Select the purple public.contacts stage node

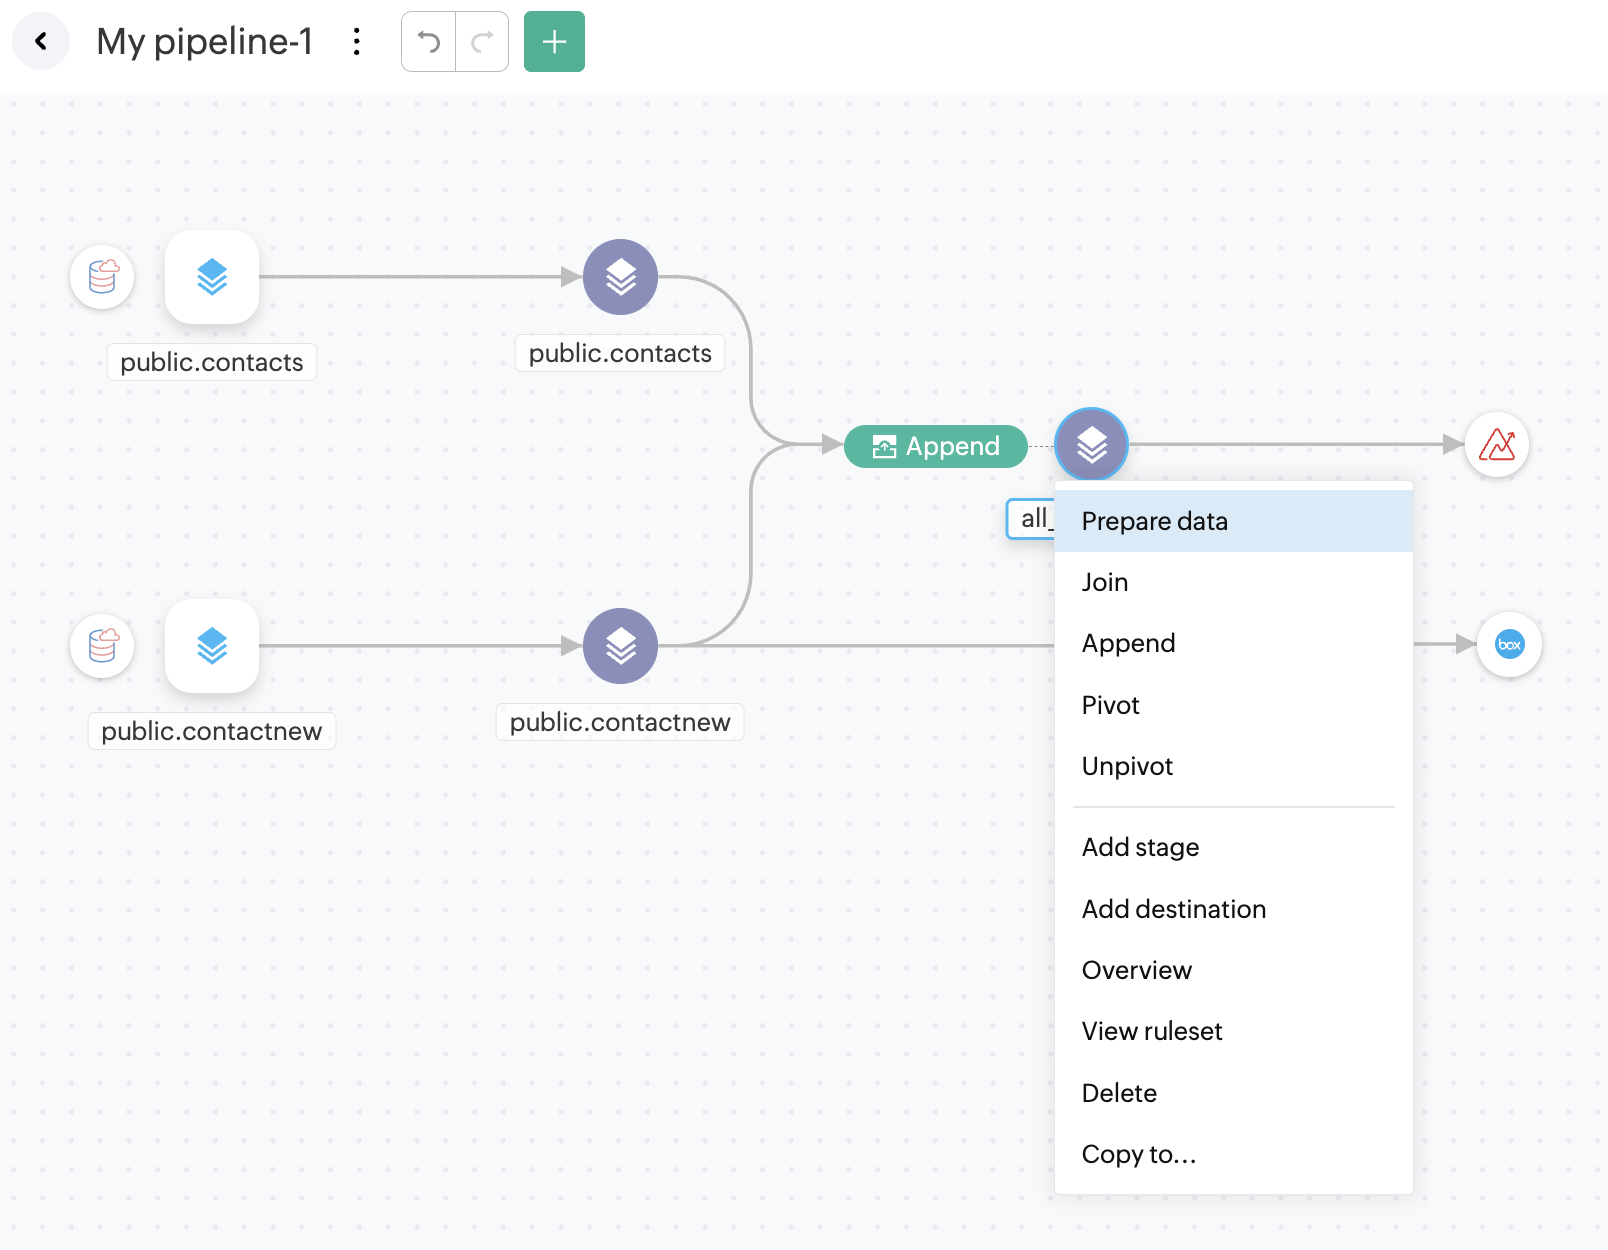(x=620, y=277)
